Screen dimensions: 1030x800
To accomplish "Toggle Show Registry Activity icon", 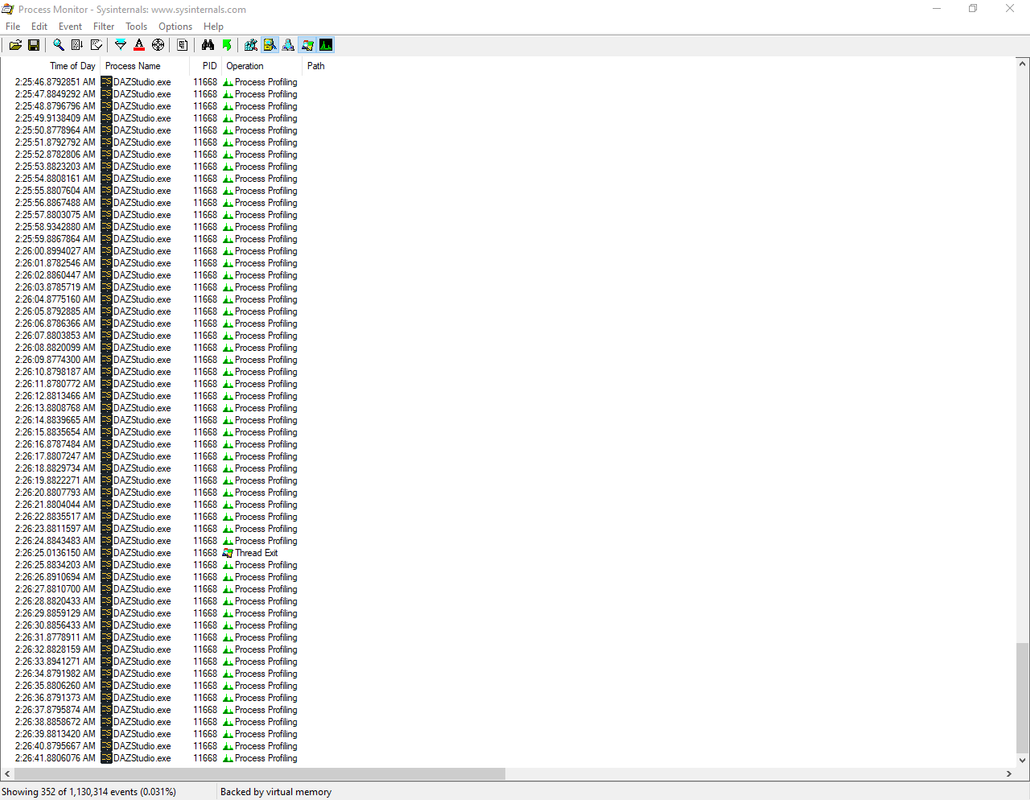I will (251, 45).
